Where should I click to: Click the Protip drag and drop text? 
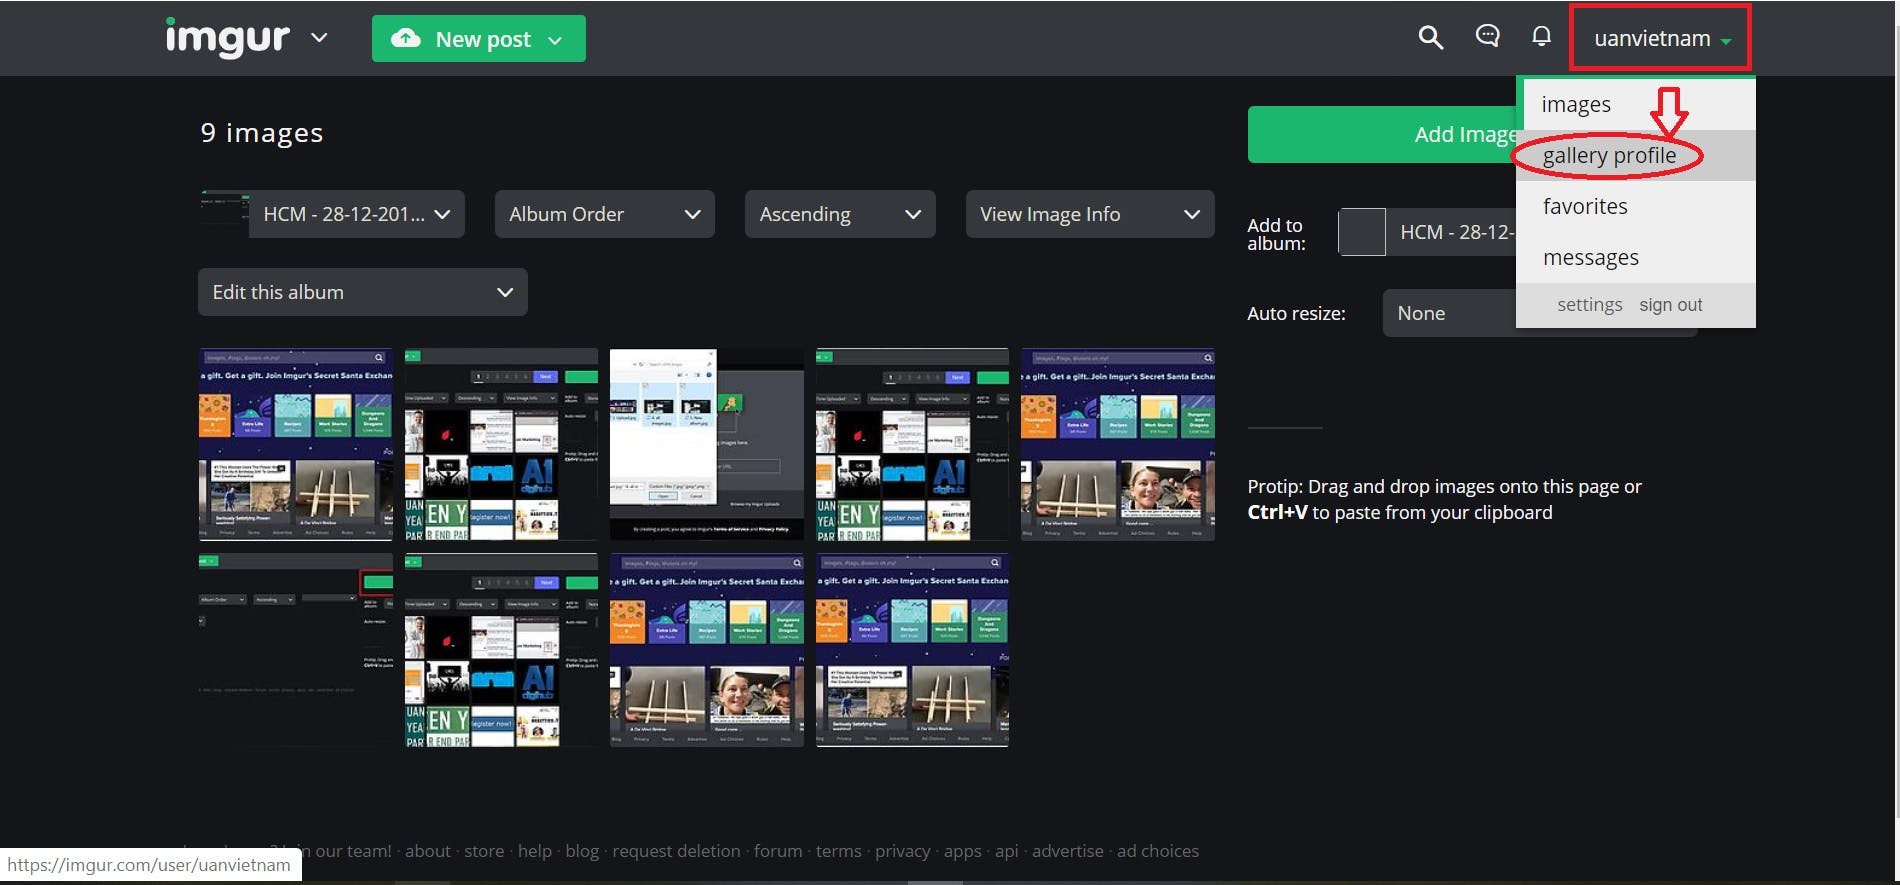(1444, 499)
